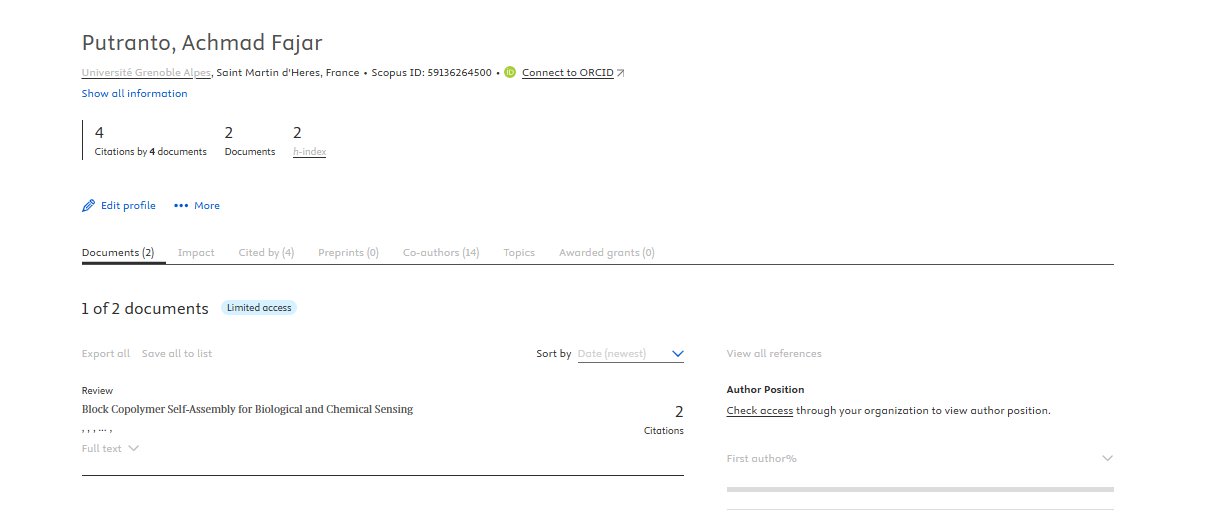Switch to the Impact tab
Image resolution: width=1214 pixels, height=531 pixels.
tap(196, 253)
